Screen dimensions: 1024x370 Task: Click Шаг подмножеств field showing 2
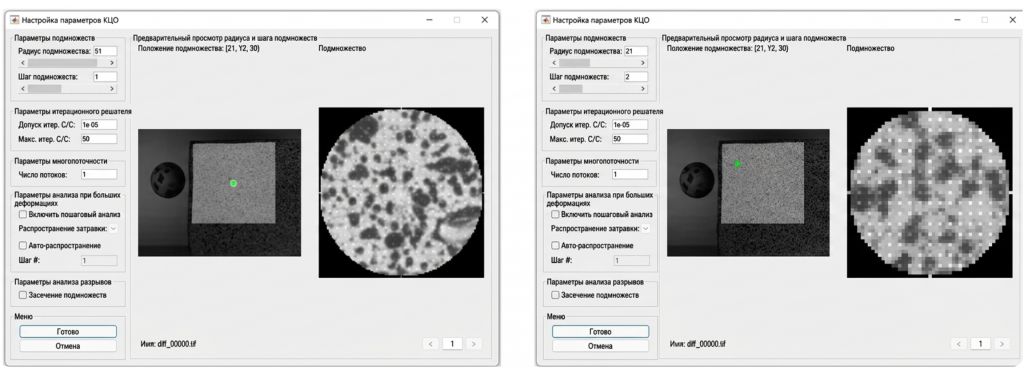[x=636, y=76]
